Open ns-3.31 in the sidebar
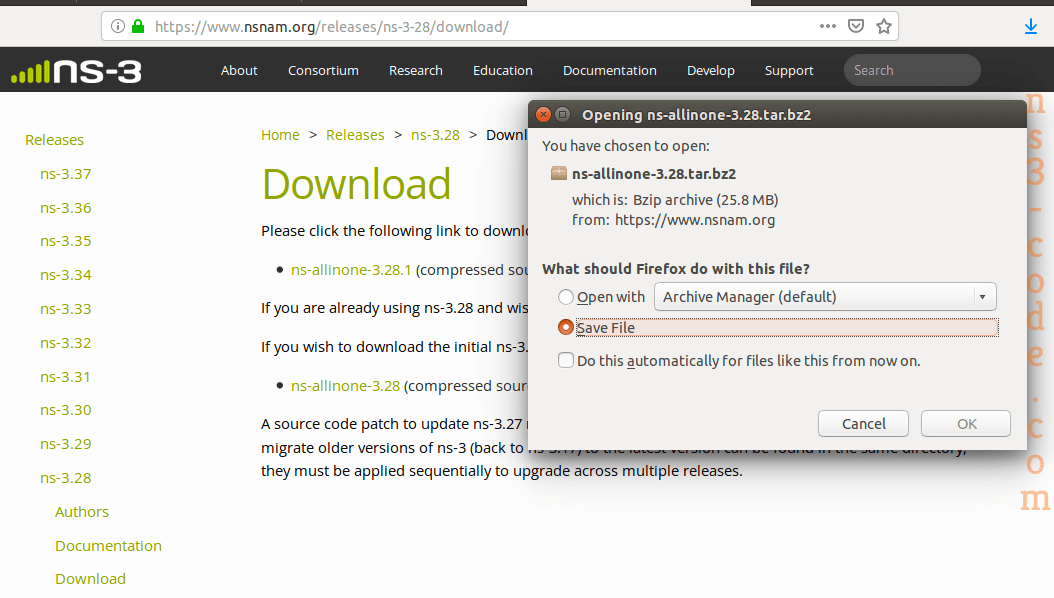Screen dimensions: 1054x598 (65, 377)
